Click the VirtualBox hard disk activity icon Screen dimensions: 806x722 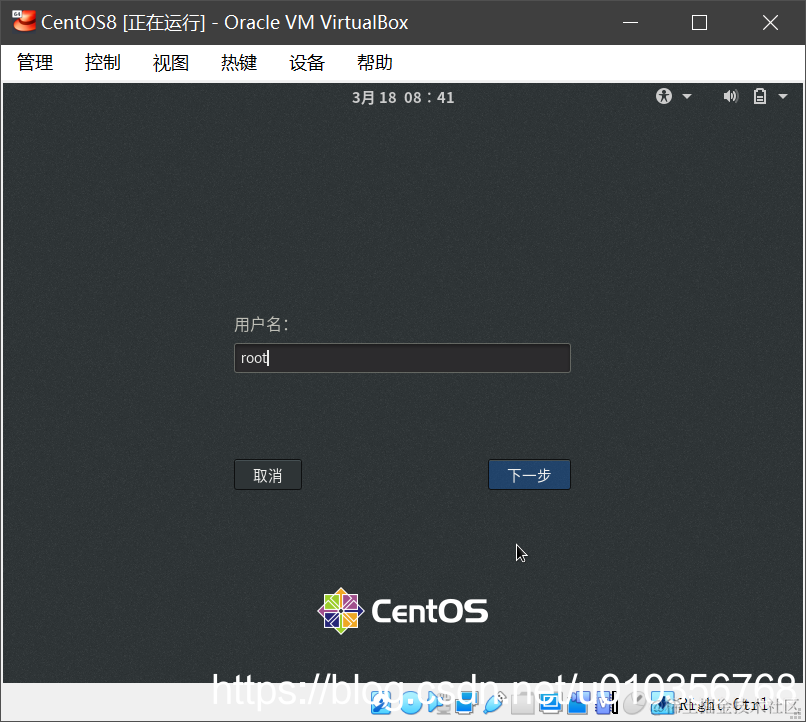click(381, 703)
